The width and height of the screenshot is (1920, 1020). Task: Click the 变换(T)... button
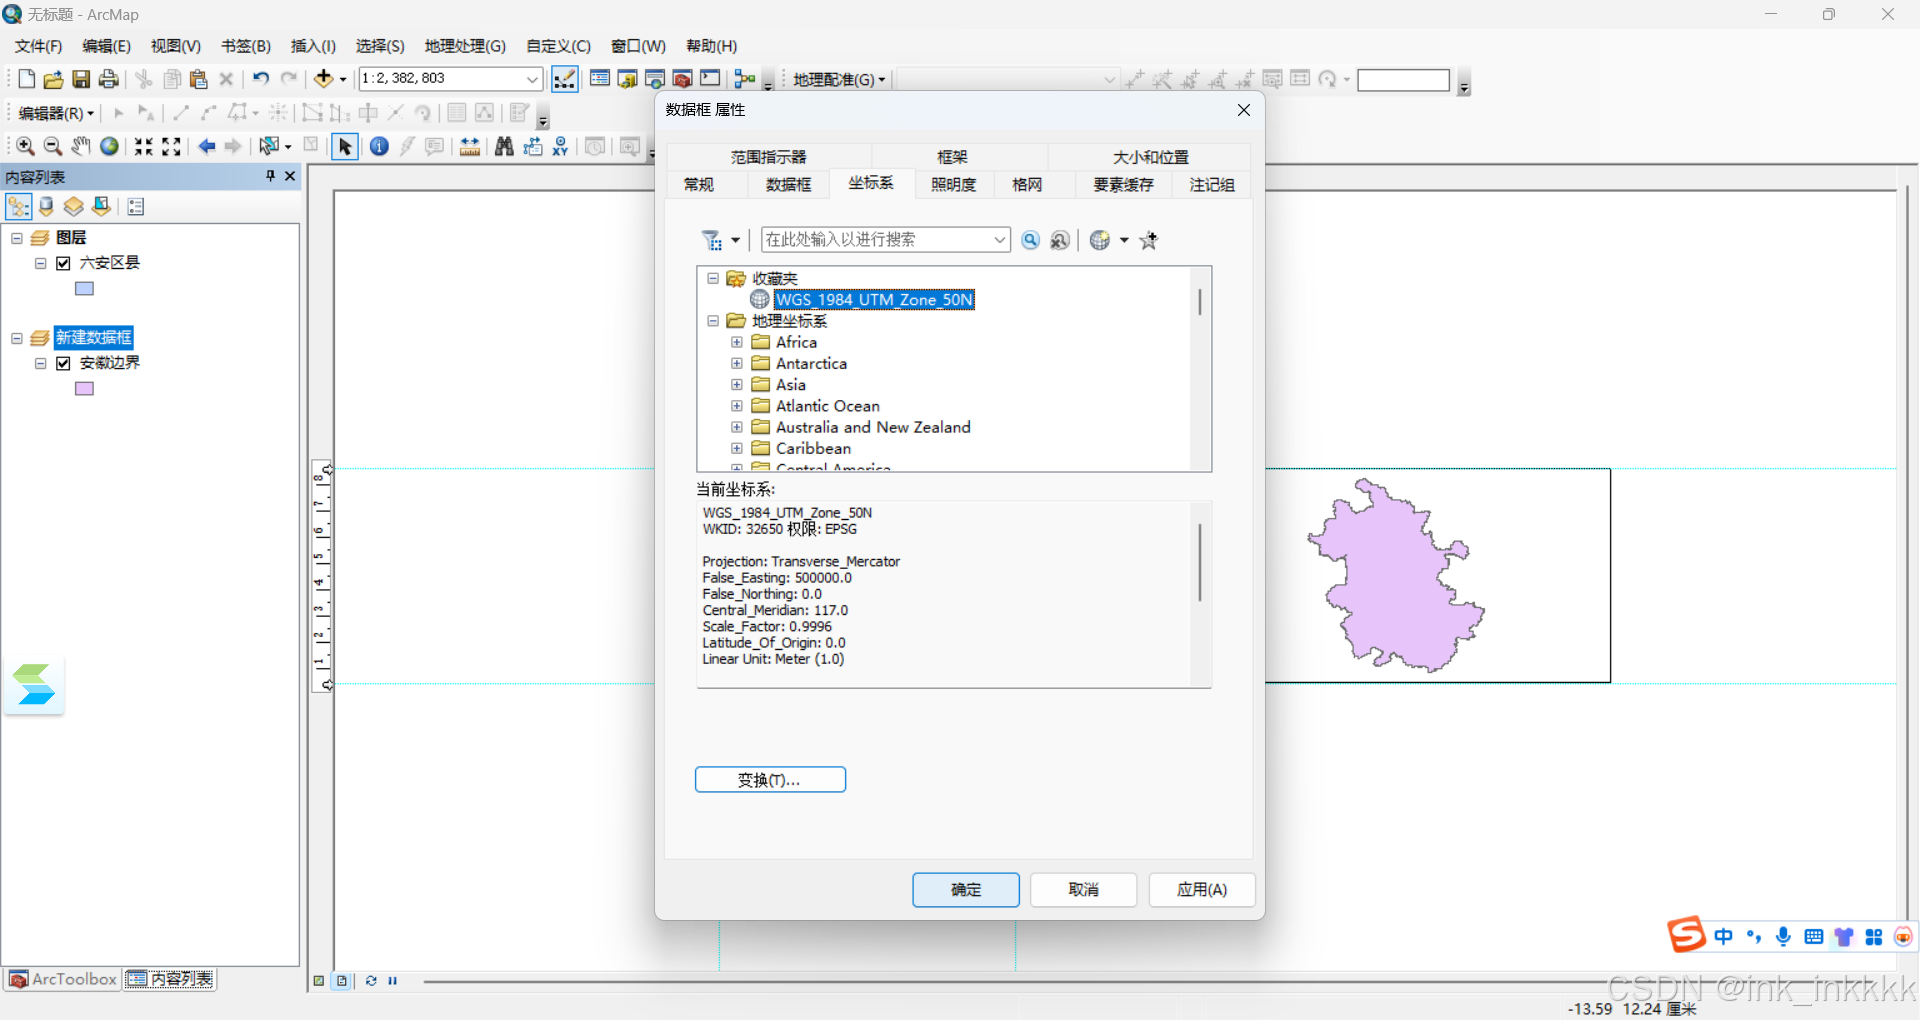pos(770,780)
